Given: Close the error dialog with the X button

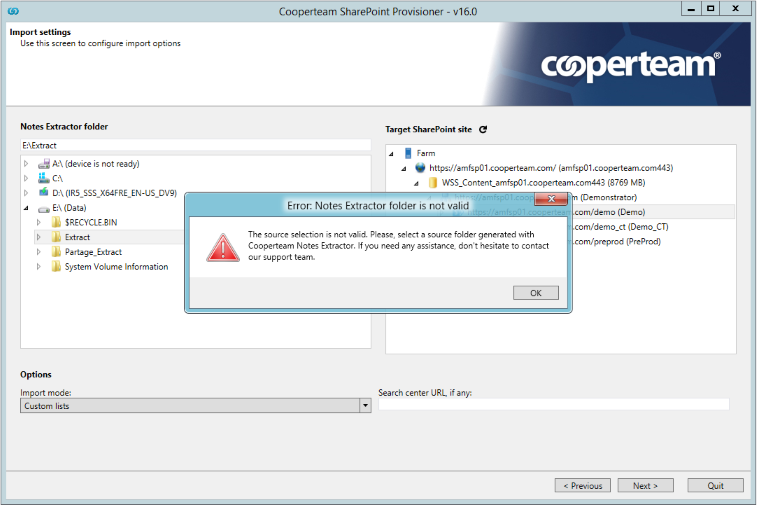Looking at the screenshot, I should [x=551, y=198].
